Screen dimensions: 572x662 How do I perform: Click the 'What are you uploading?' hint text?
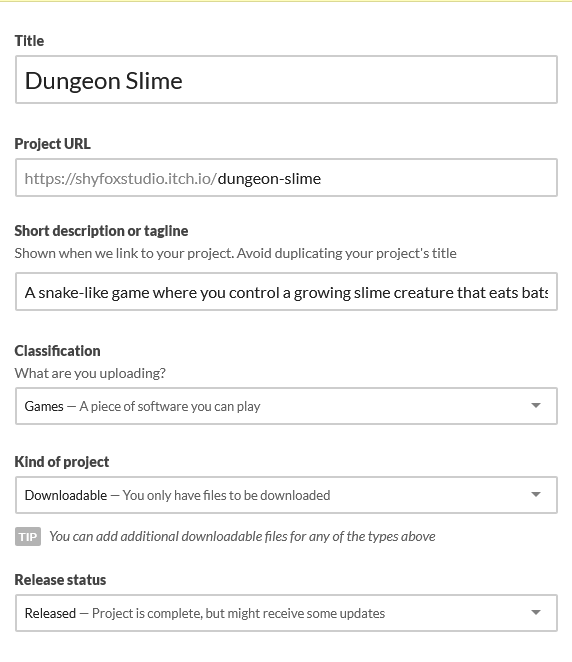90,373
